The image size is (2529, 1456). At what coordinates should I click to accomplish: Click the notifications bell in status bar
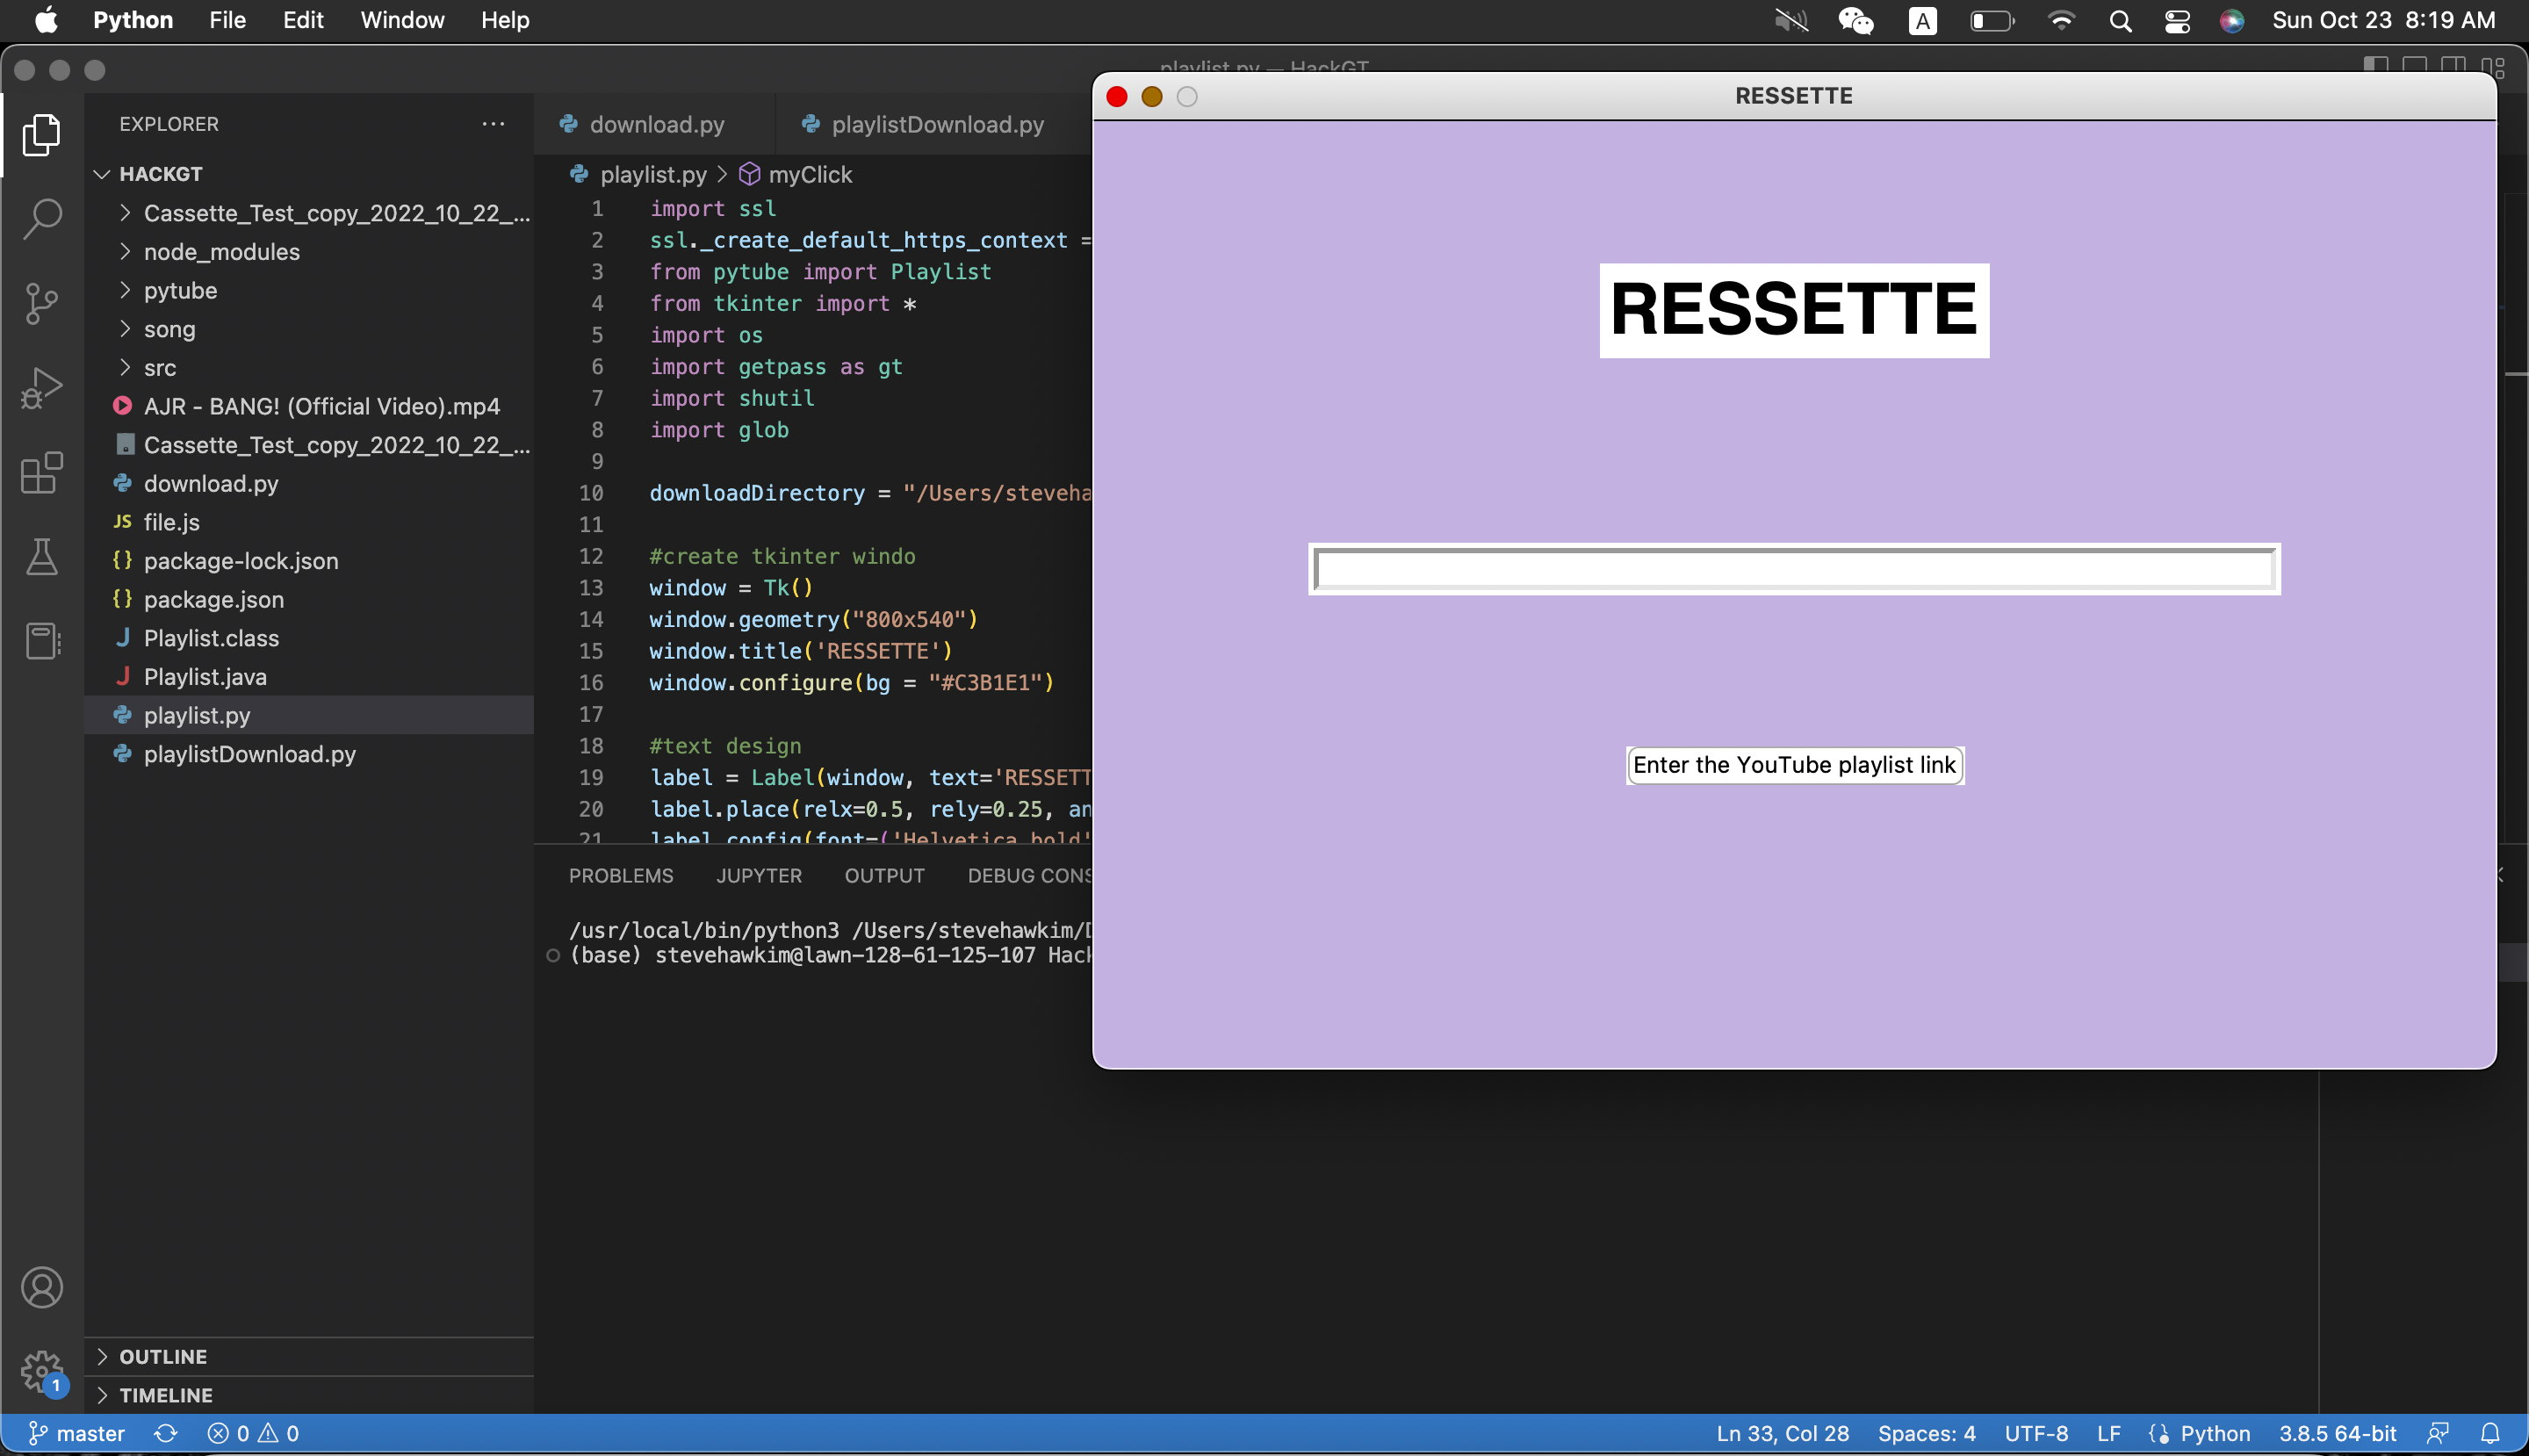[x=2490, y=1433]
